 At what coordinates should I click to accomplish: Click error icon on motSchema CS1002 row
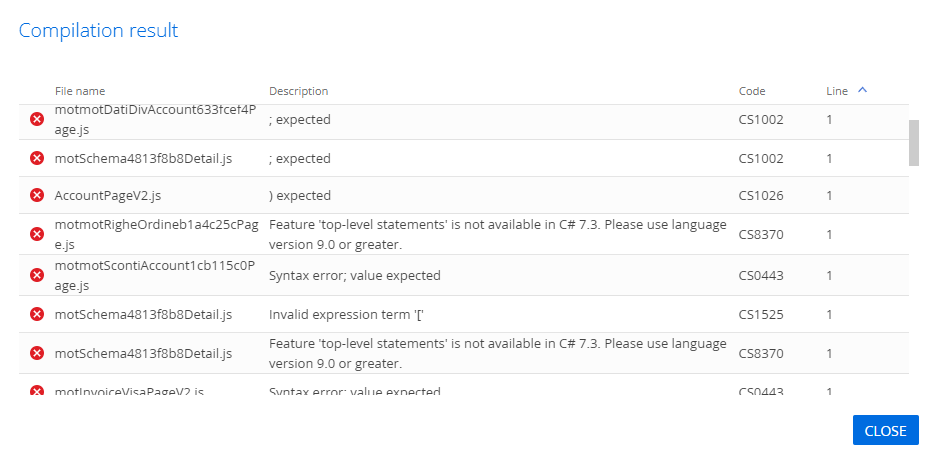37,158
